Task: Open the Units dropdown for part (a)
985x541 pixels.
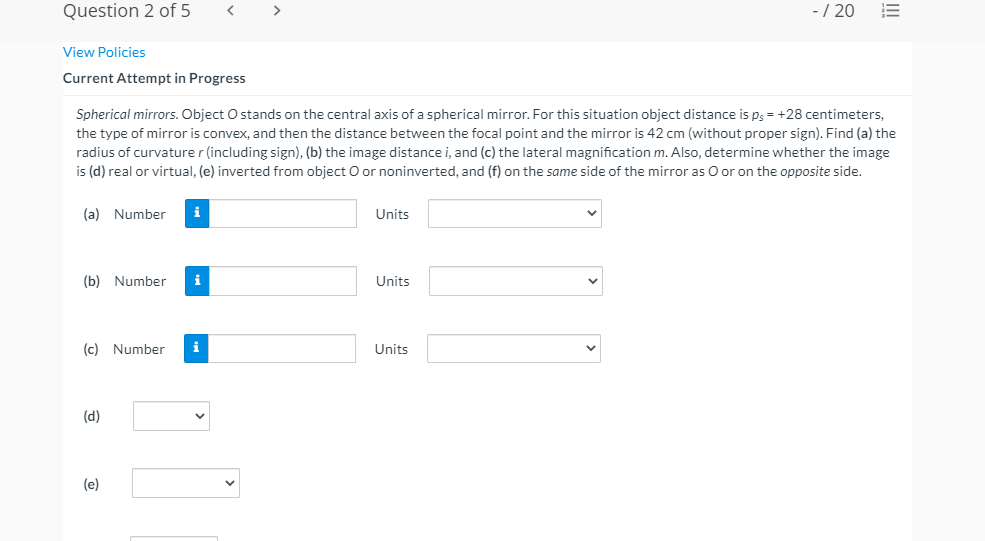Action: (514, 214)
